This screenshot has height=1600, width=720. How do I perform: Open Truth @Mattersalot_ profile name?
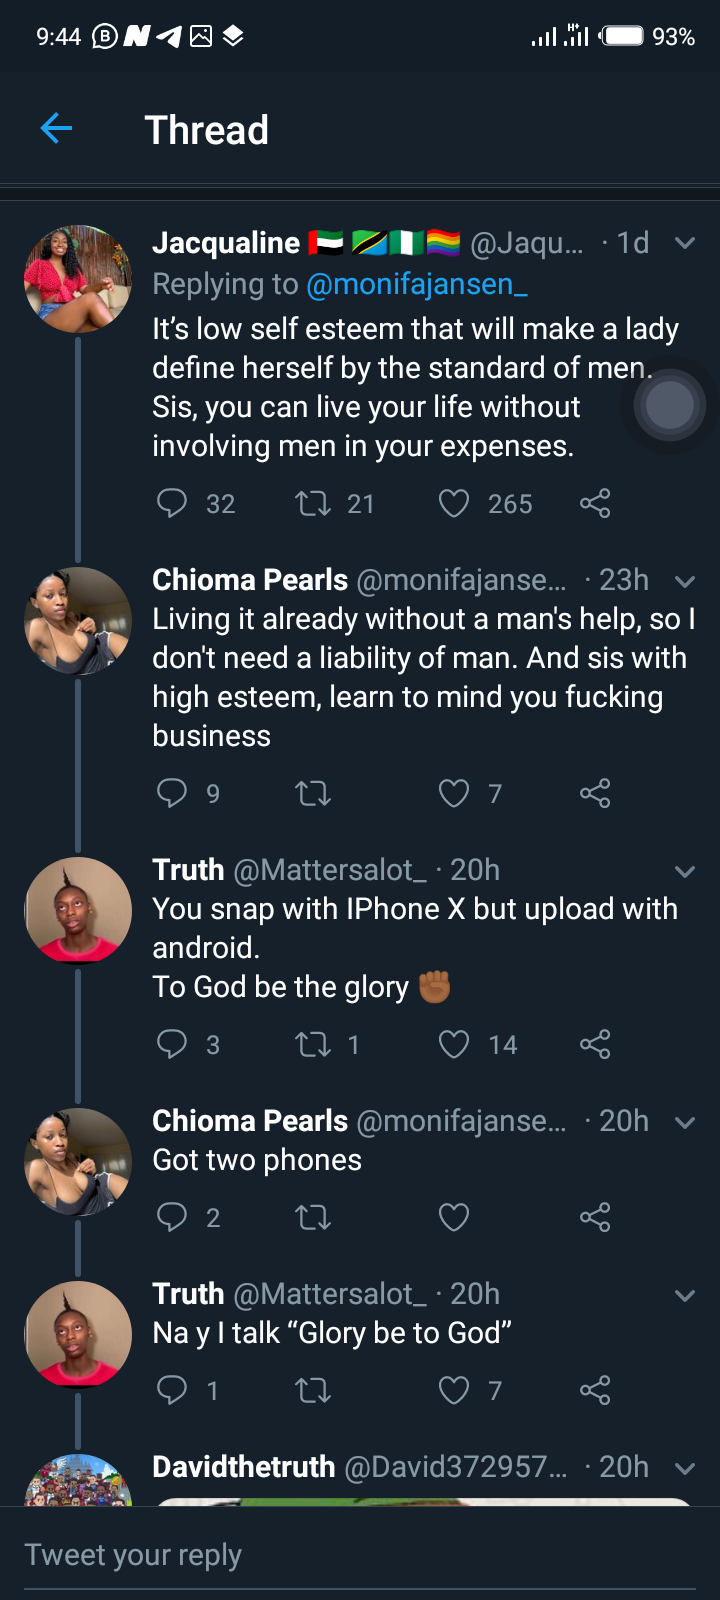[188, 869]
